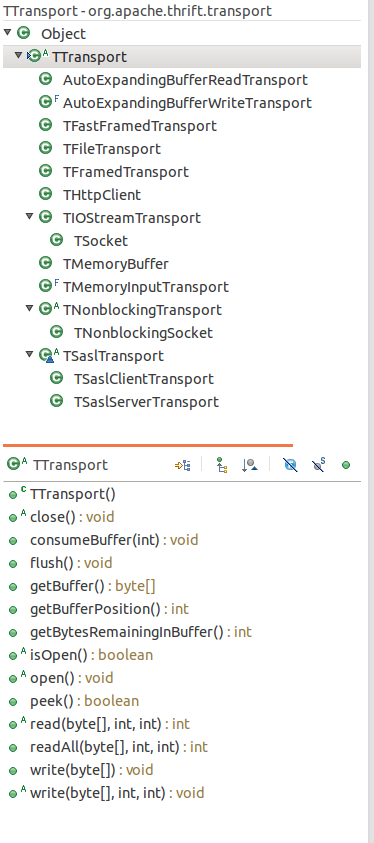
Task: Click the TMemoryInputTransport final class icon
Action: [48, 286]
